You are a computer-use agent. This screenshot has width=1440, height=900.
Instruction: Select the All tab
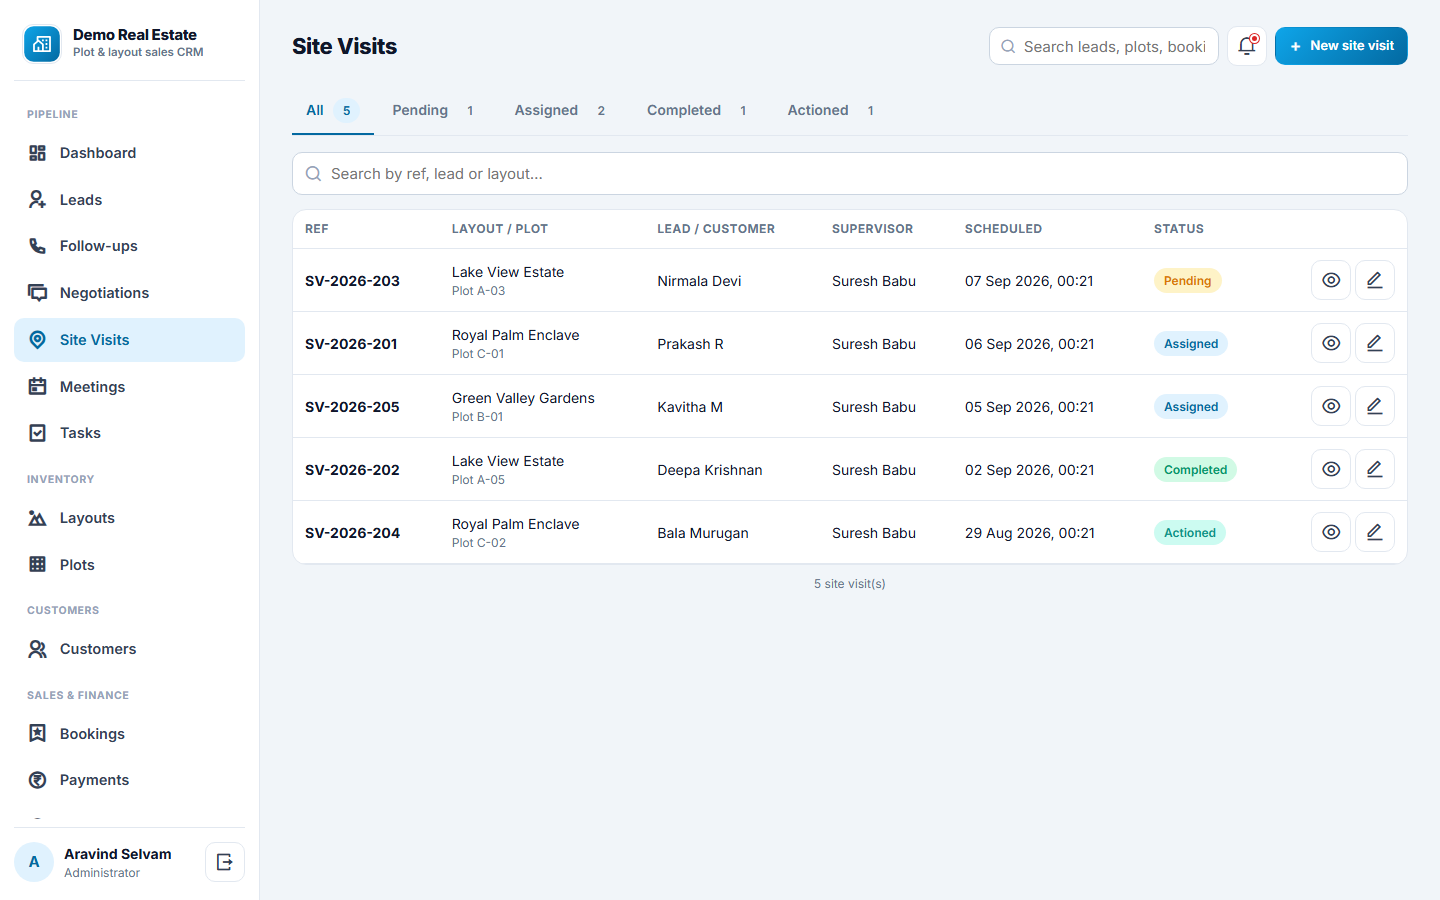[332, 111]
